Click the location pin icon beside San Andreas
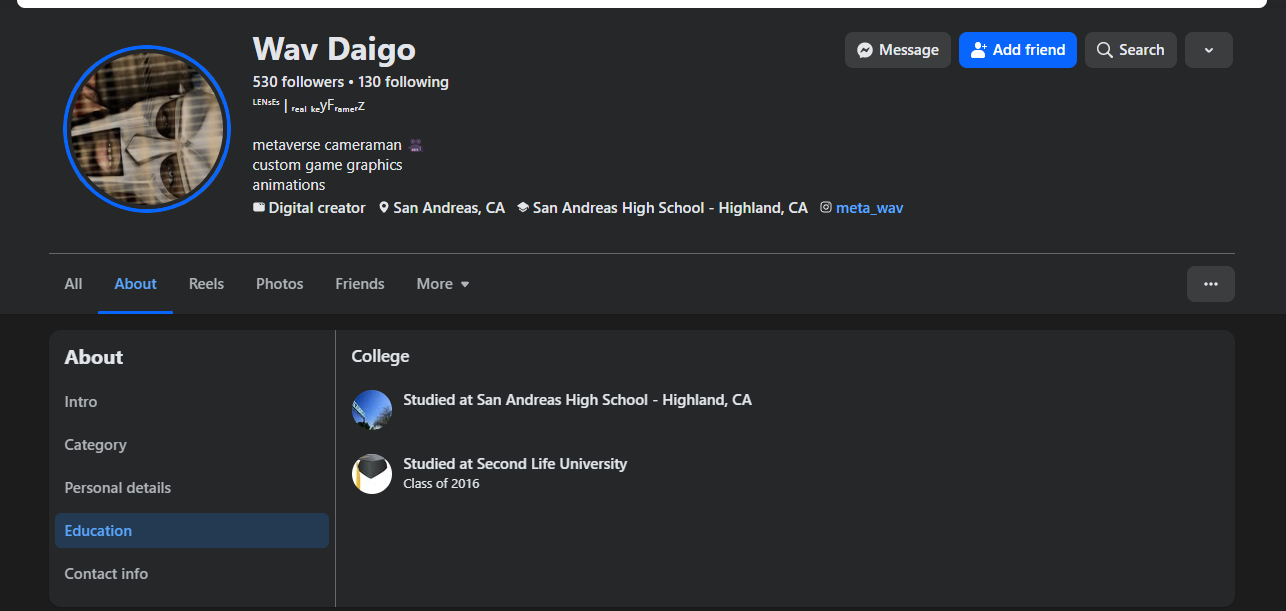1286x611 pixels. (x=384, y=208)
